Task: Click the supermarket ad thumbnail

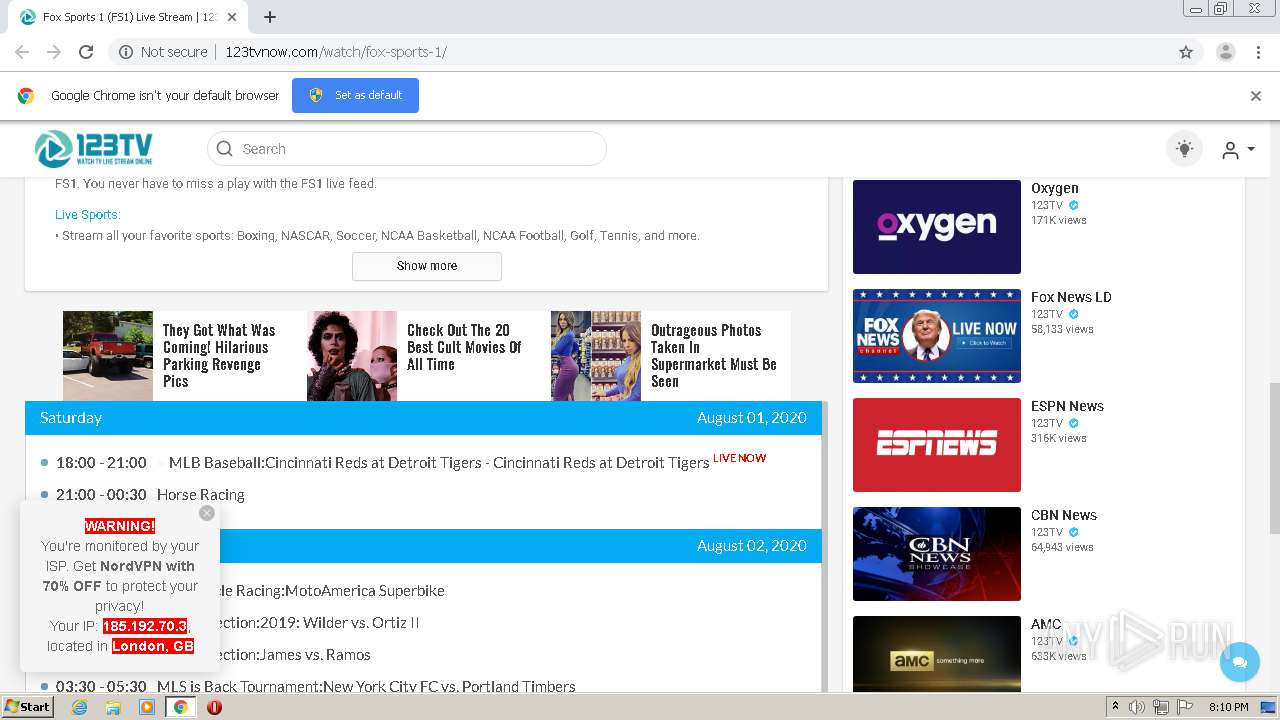Action: (x=596, y=356)
